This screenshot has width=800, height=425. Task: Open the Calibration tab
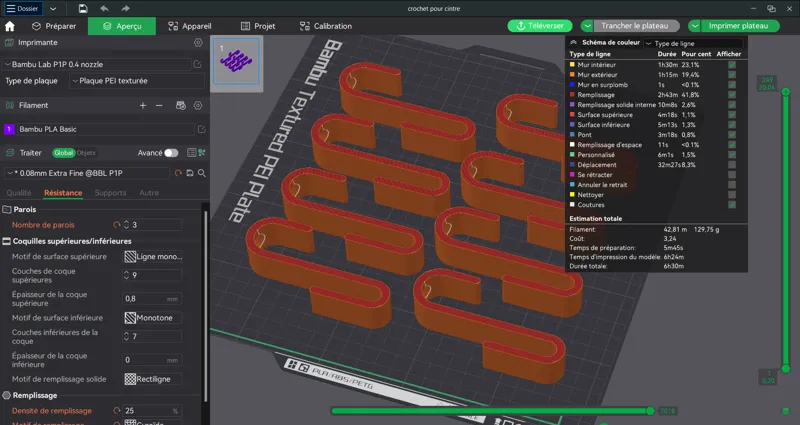326,26
